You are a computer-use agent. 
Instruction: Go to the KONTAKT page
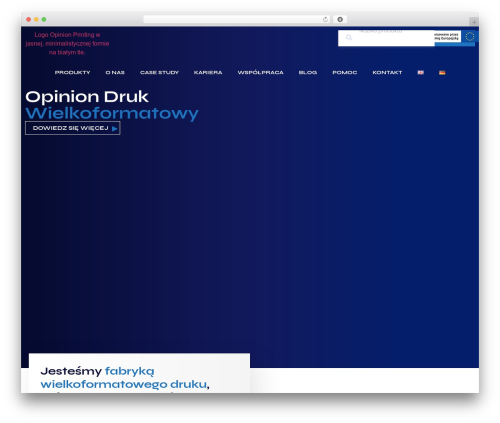[x=387, y=72]
